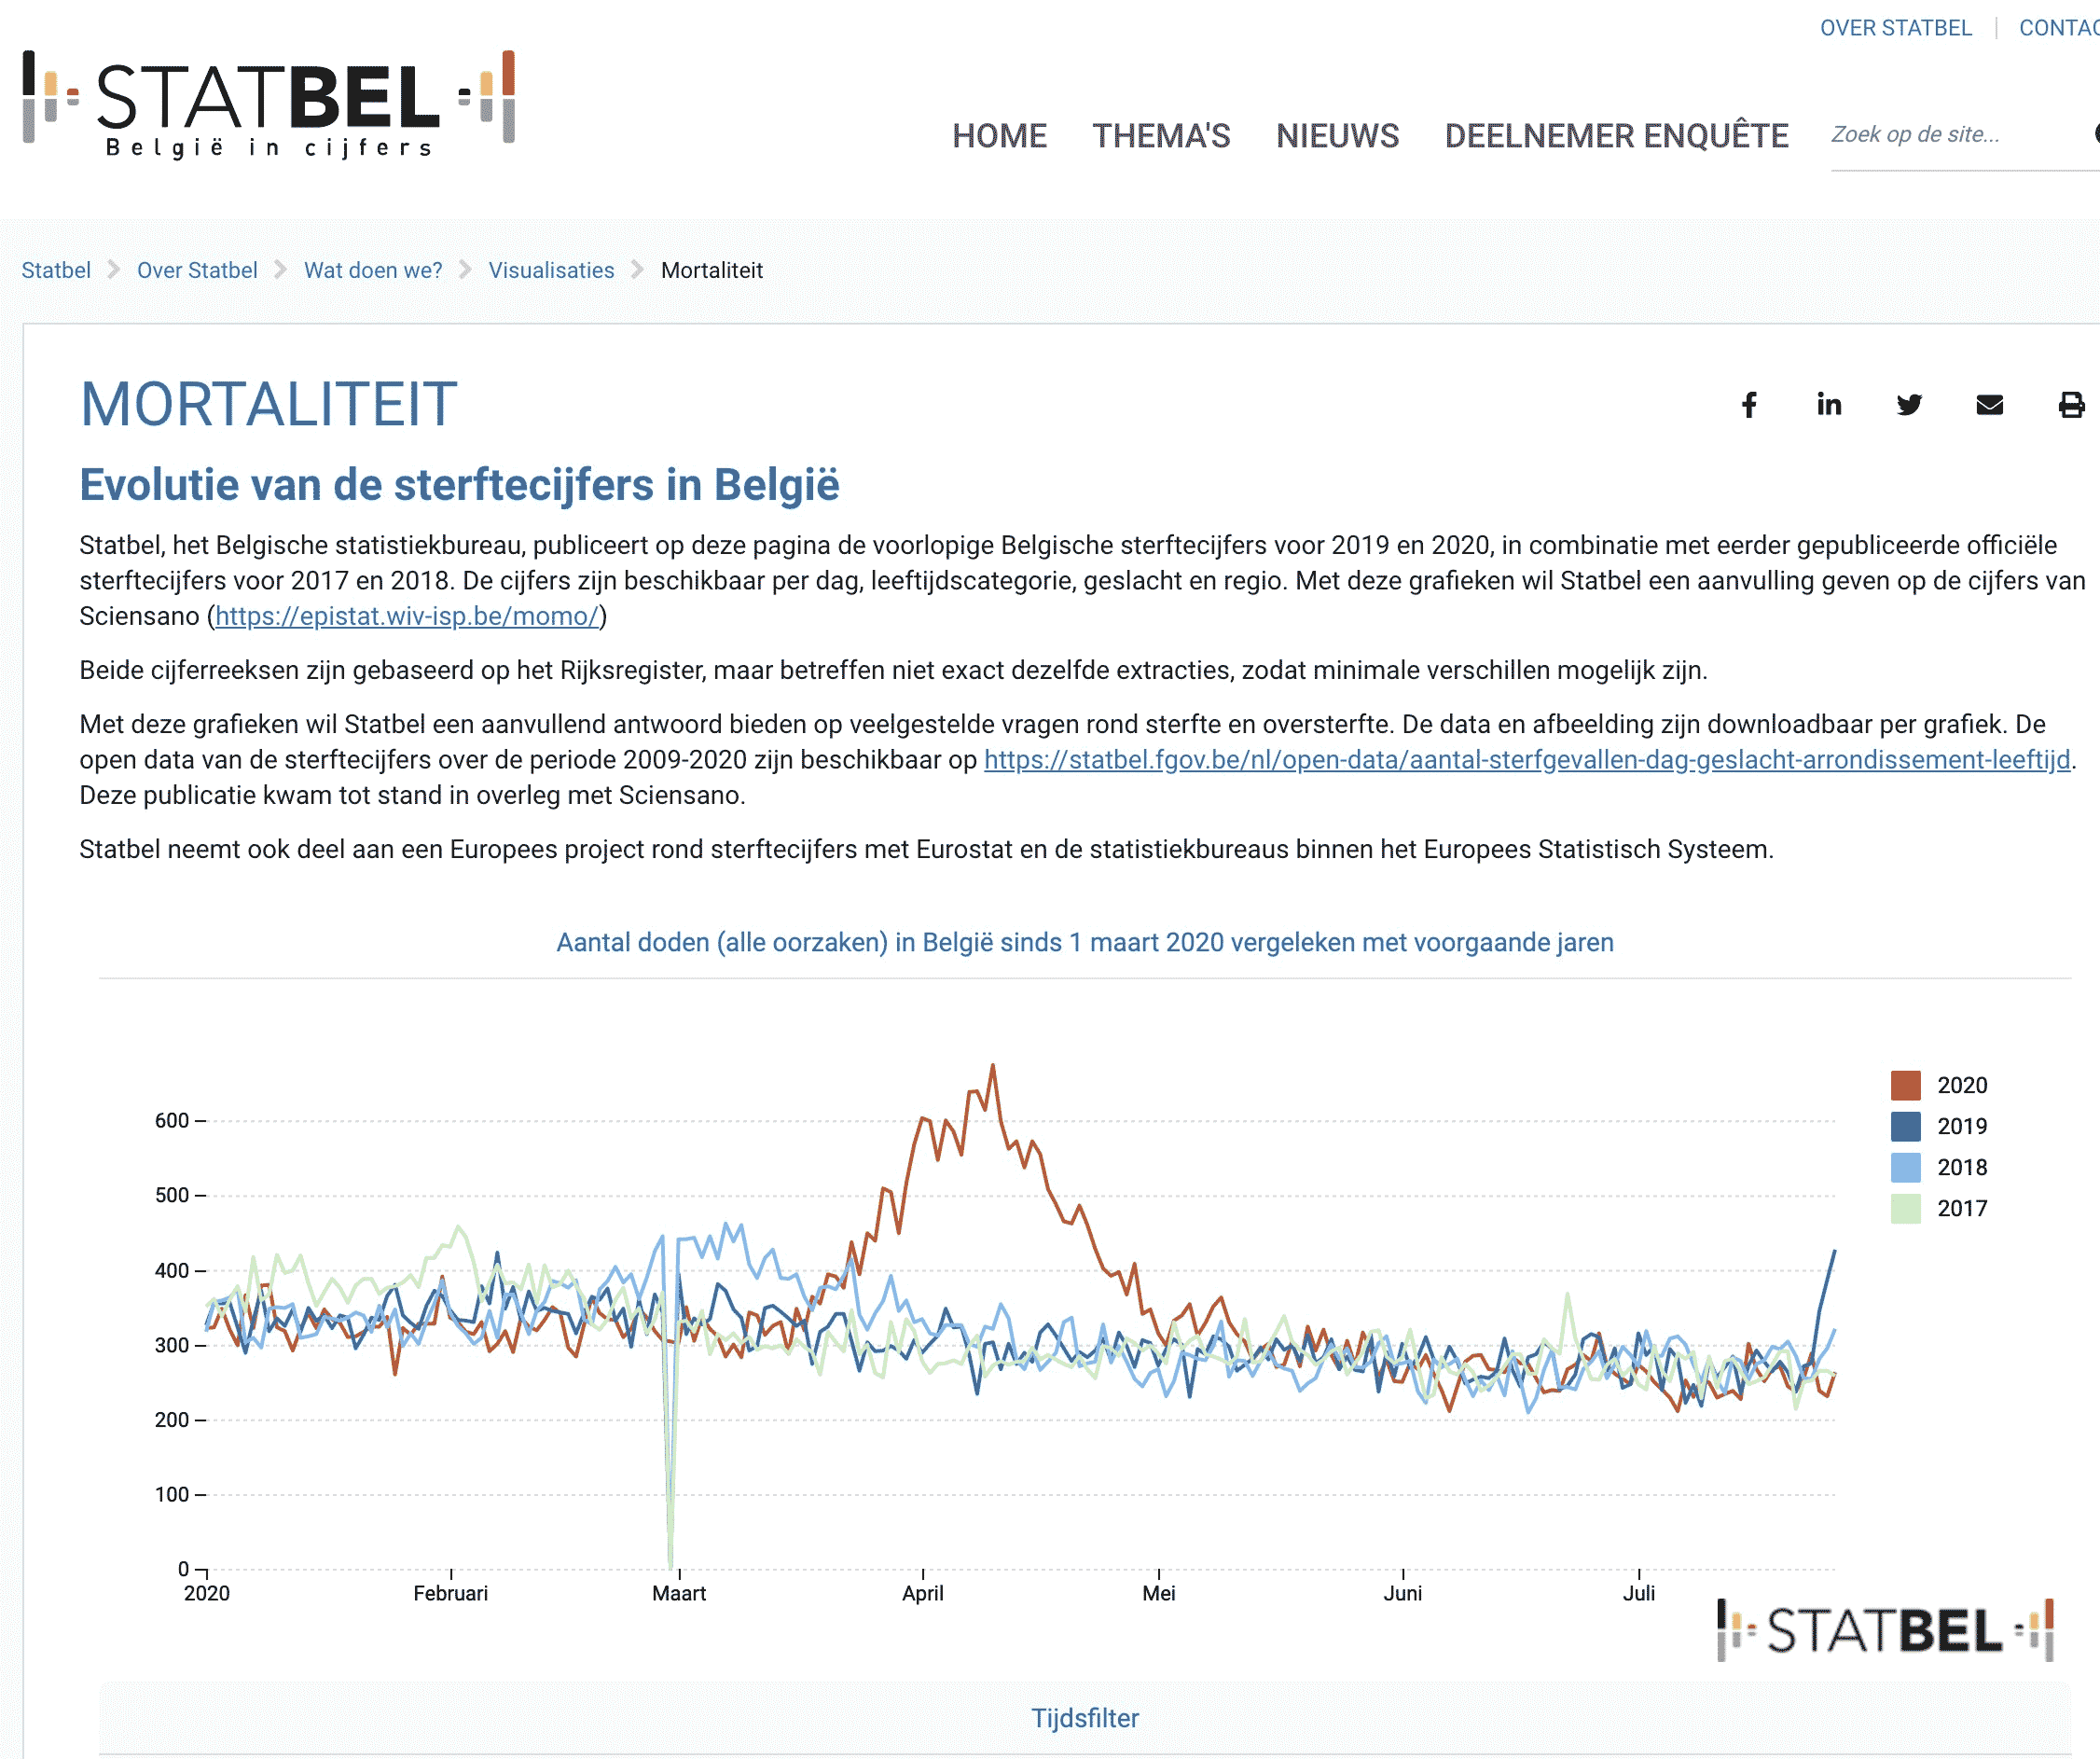Share page on Facebook icon

point(1749,405)
